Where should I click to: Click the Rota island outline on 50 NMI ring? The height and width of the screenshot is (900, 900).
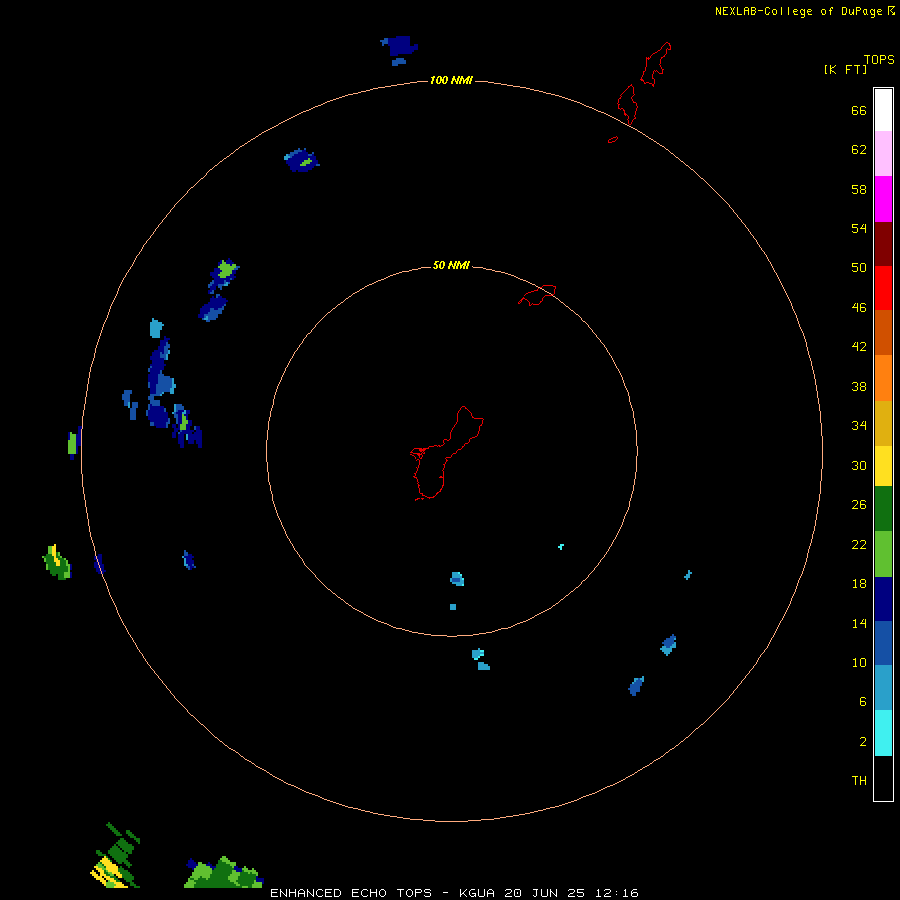537,295
